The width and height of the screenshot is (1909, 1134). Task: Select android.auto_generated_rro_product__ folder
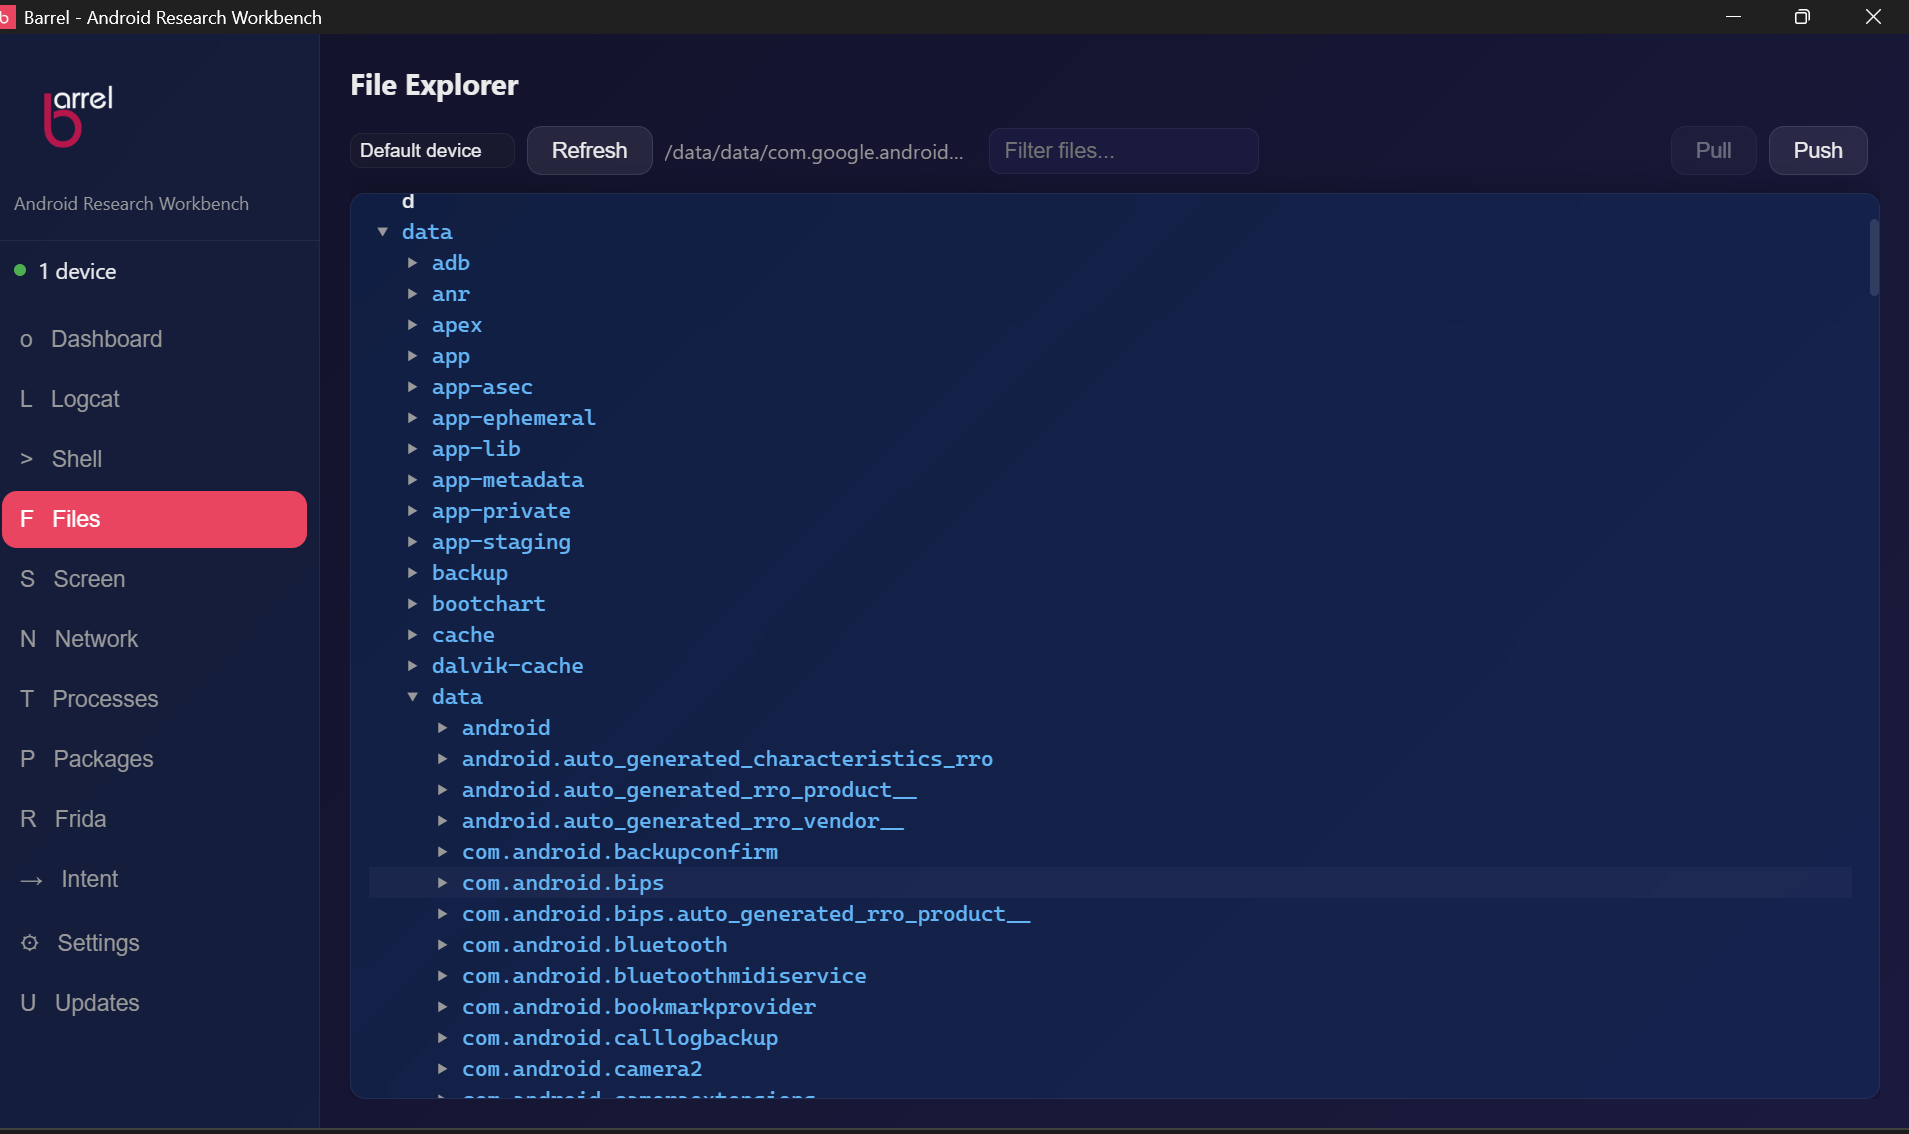point(689,790)
